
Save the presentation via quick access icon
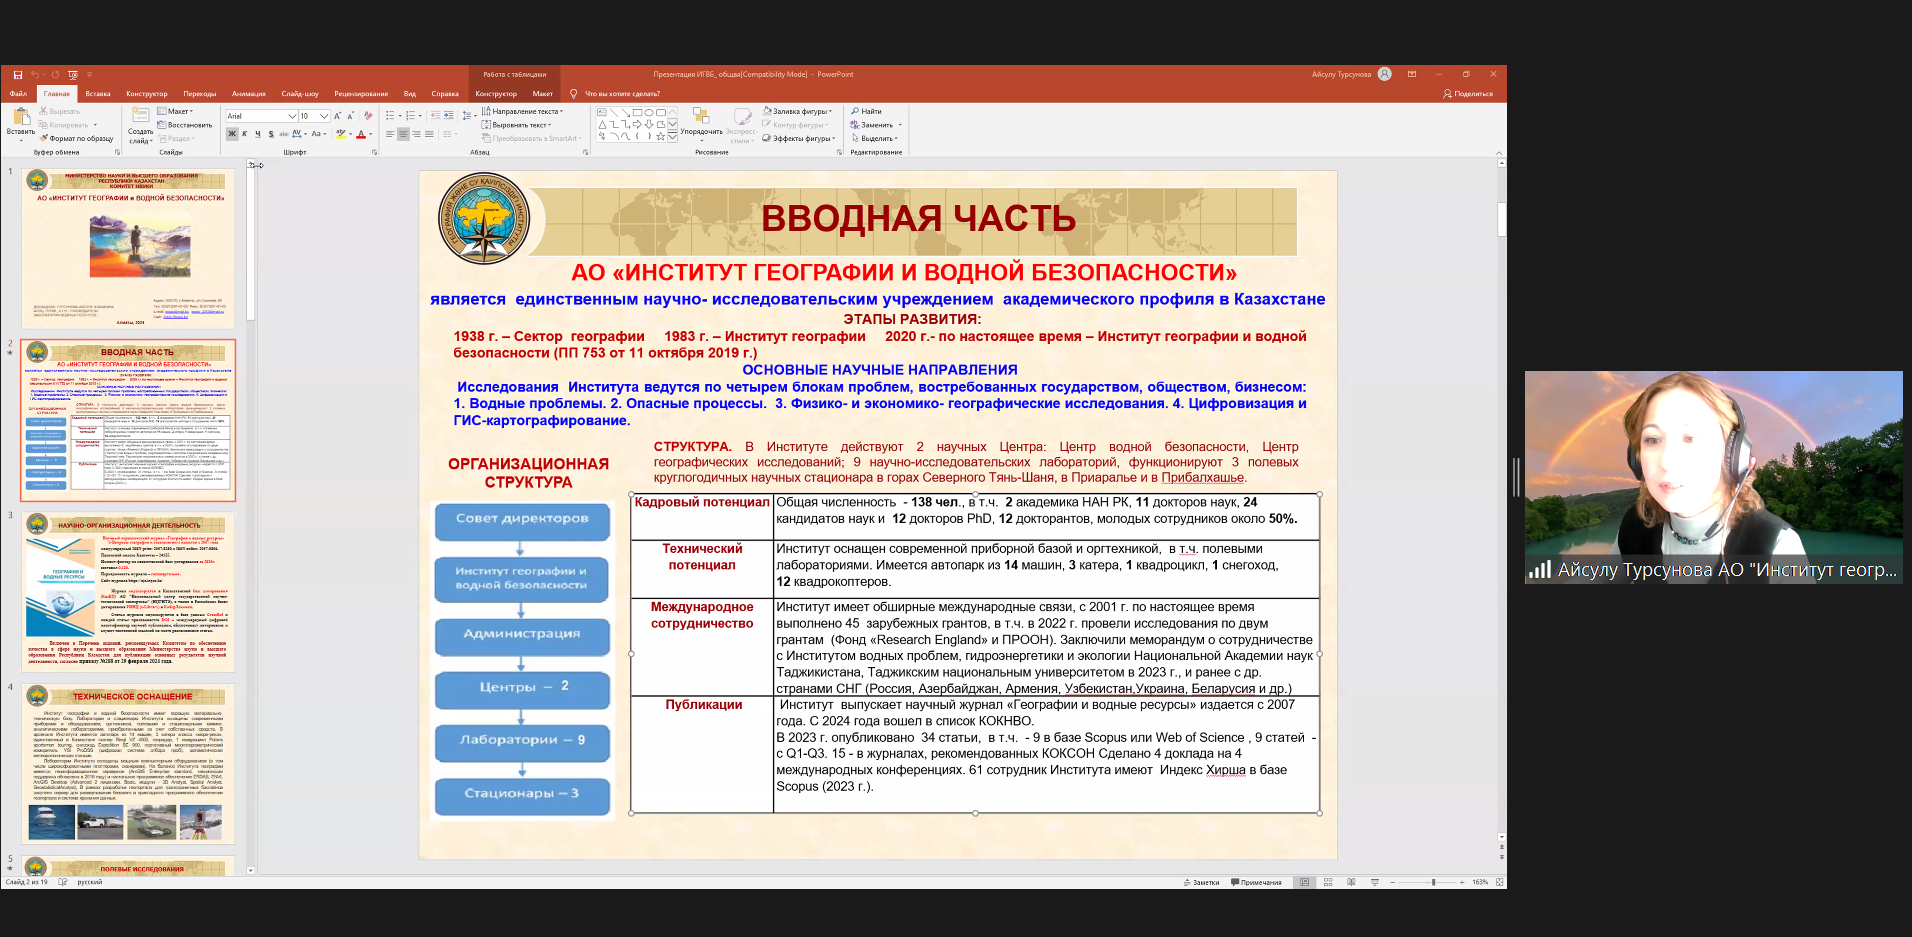[17, 75]
